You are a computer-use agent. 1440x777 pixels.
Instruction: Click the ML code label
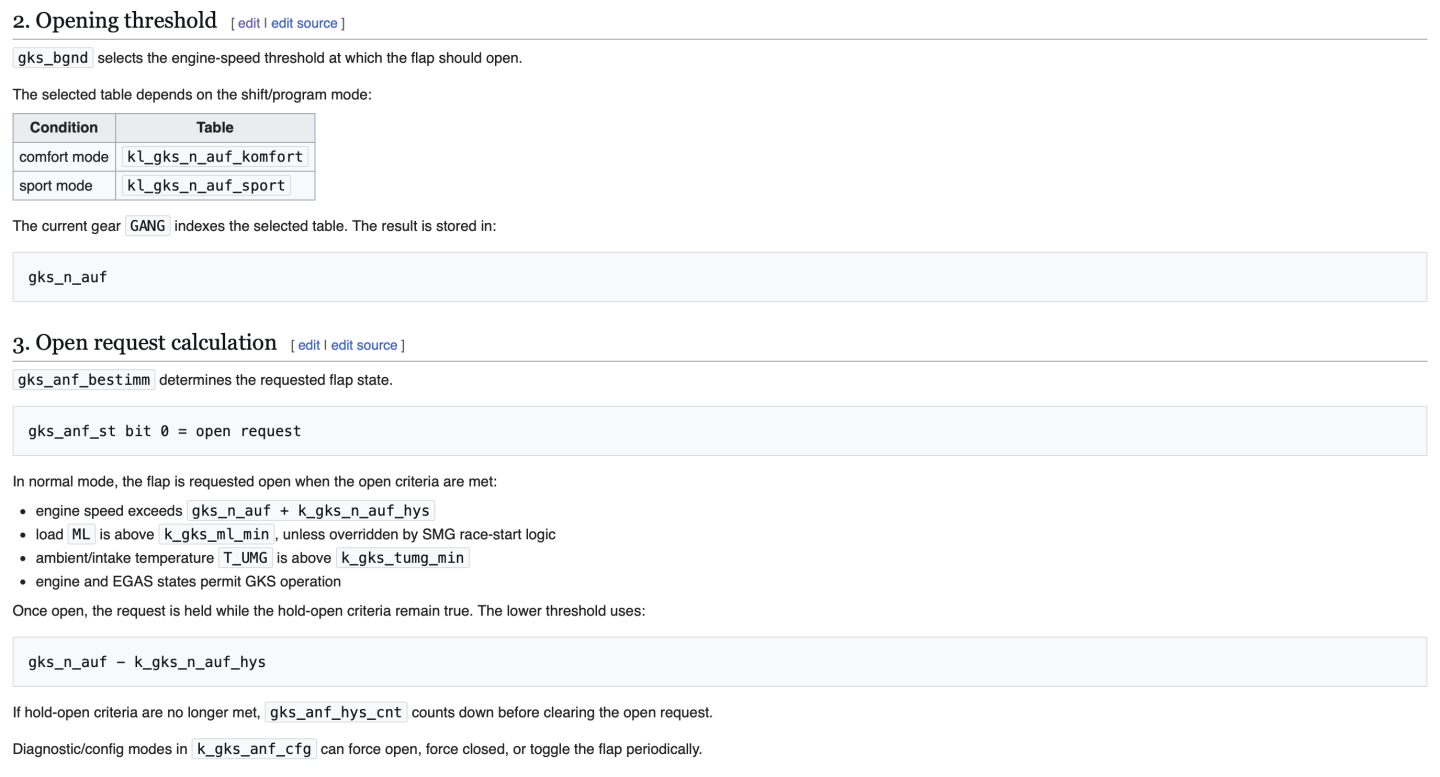(81, 534)
